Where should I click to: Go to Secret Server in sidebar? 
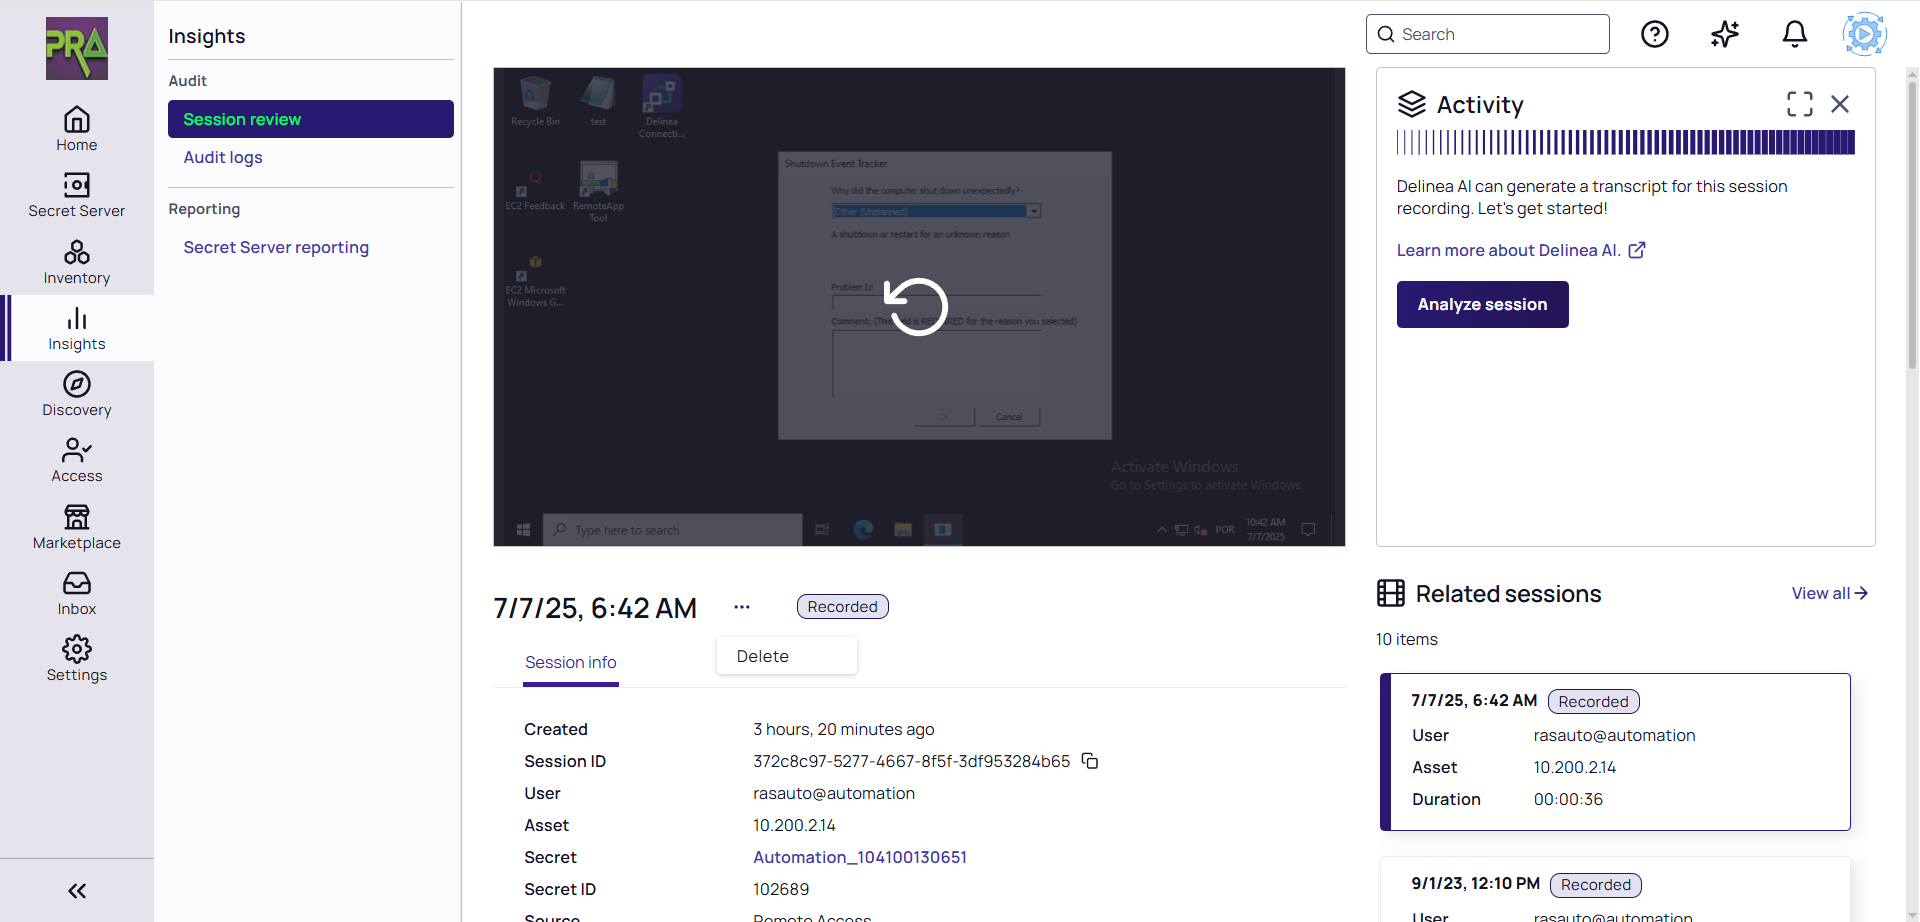point(76,195)
